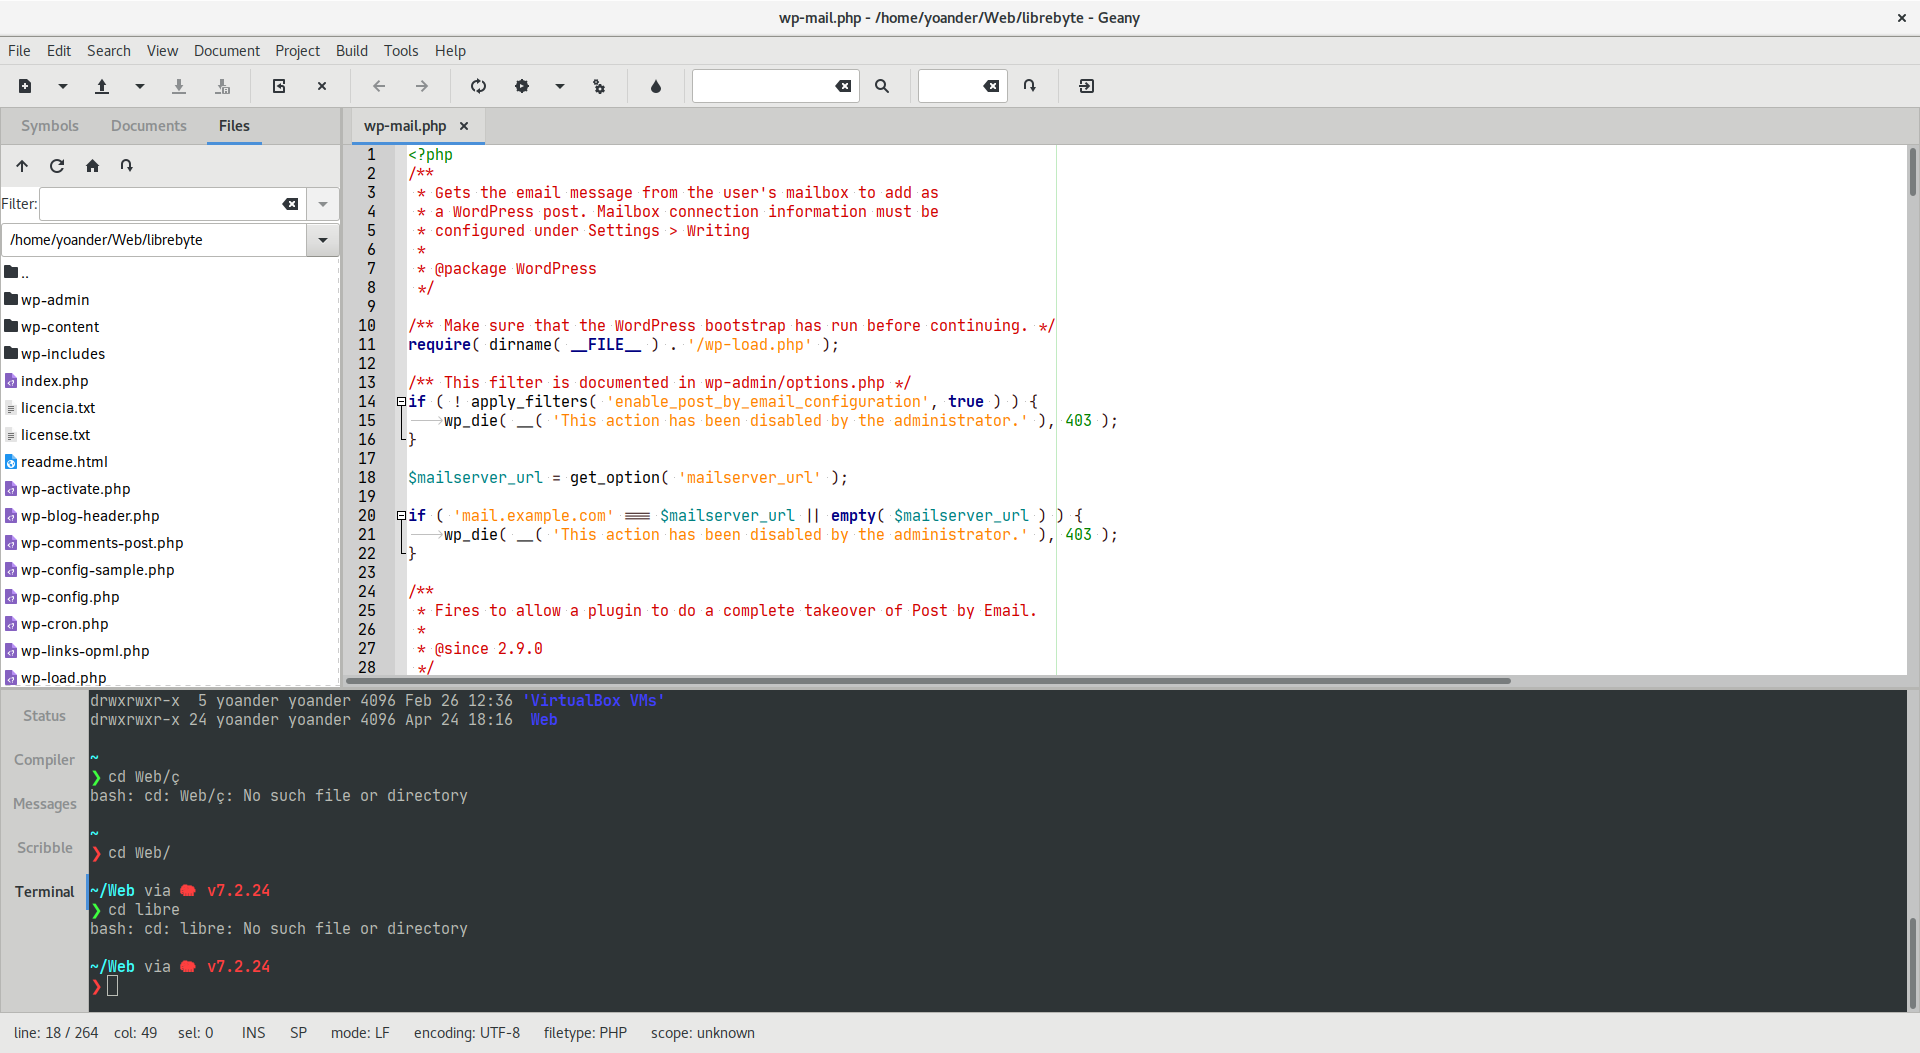This screenshot has height=1053, width=1920.
Task: Create a new file with toolbar icon
Action: 25,87
